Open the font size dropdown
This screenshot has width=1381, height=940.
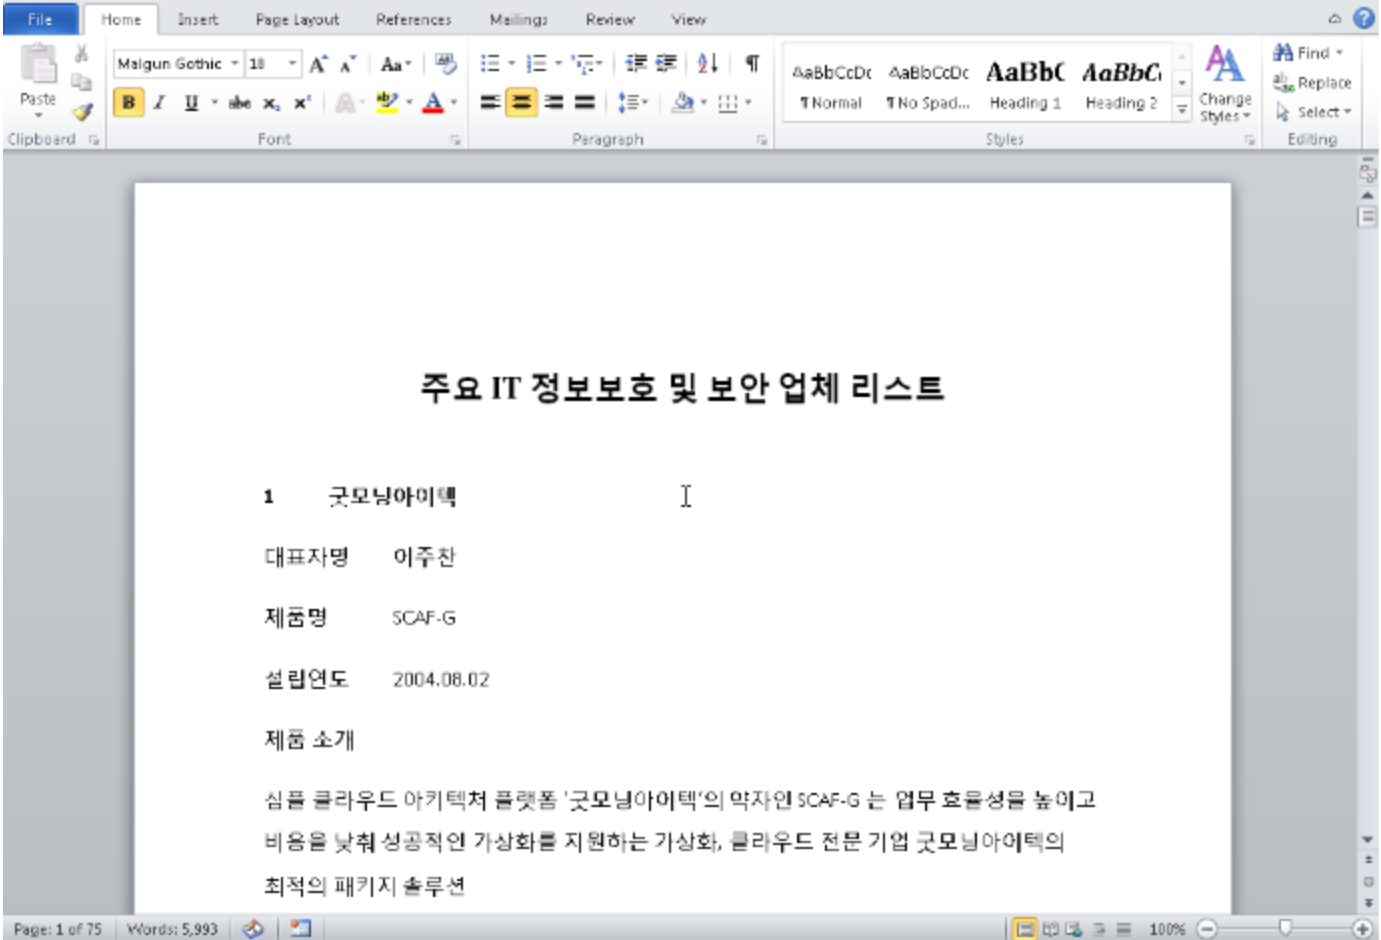coord(292,64)
